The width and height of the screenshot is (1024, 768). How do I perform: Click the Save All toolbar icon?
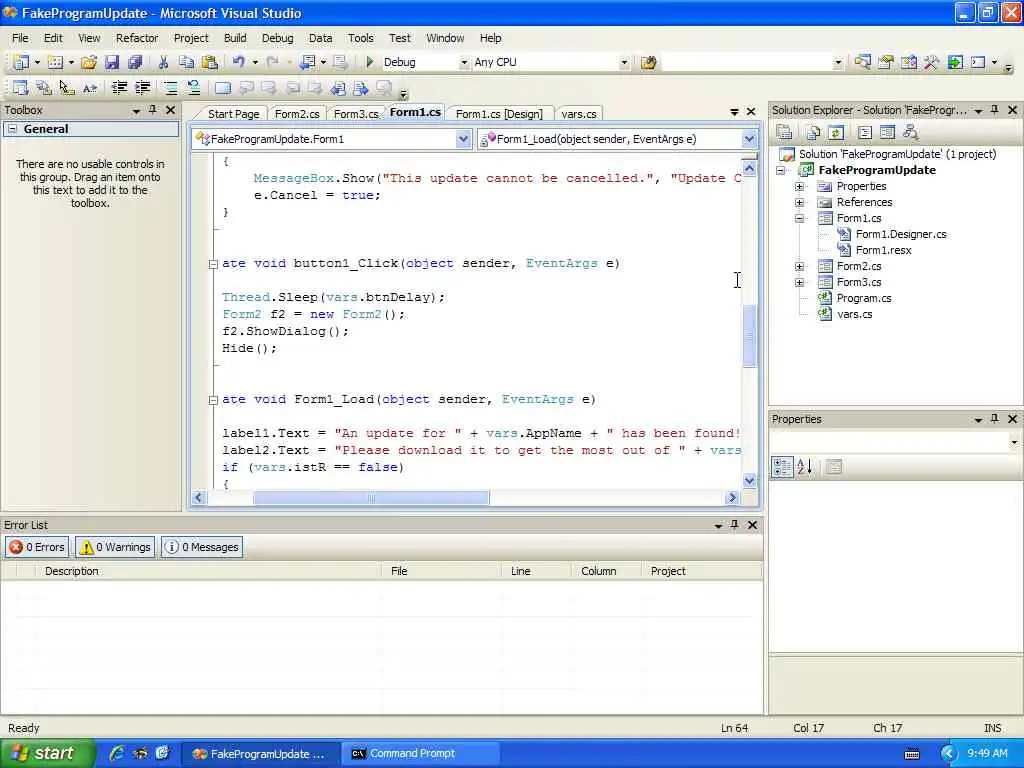[135, 63]
